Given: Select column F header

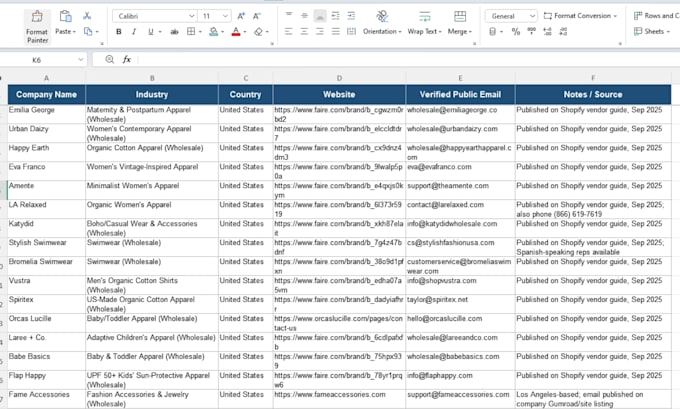Looking at the screenshot, I should (593, 78).
